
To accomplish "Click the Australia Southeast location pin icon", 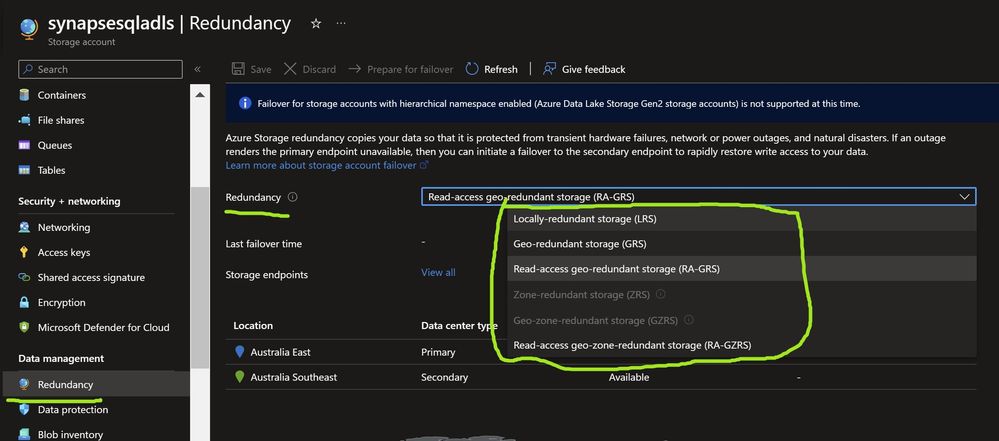I will 240,377.
